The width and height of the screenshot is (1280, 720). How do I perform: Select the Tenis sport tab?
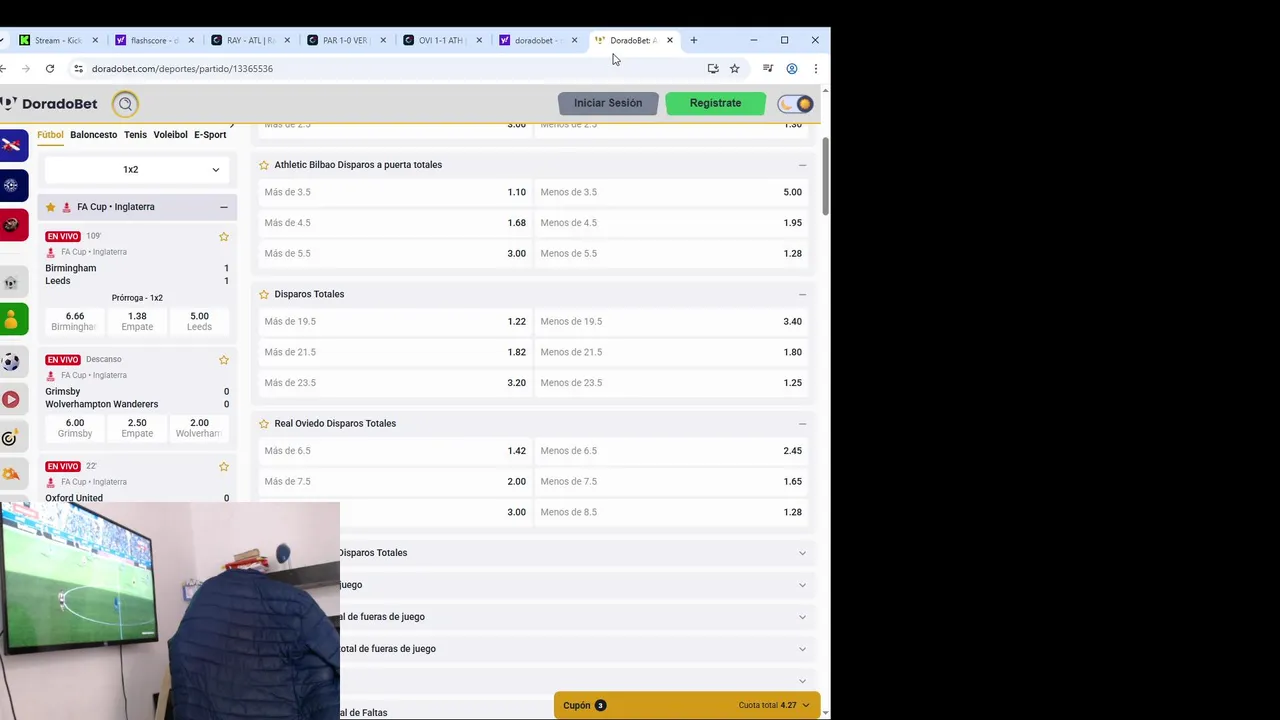coord(135,135)
